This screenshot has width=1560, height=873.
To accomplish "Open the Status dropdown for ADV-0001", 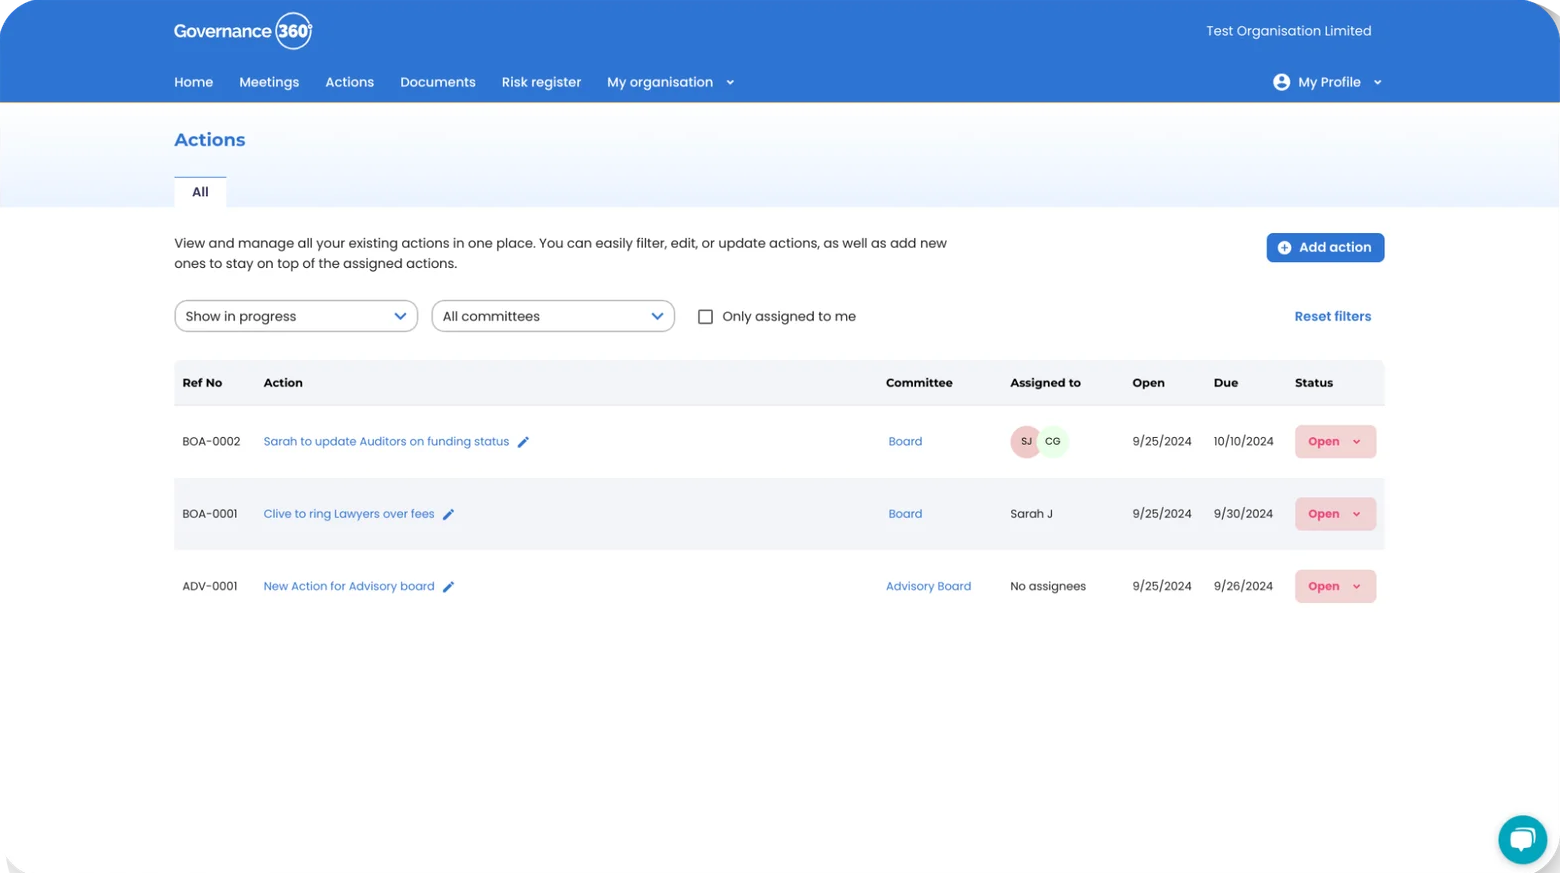I will [1335, 586].
